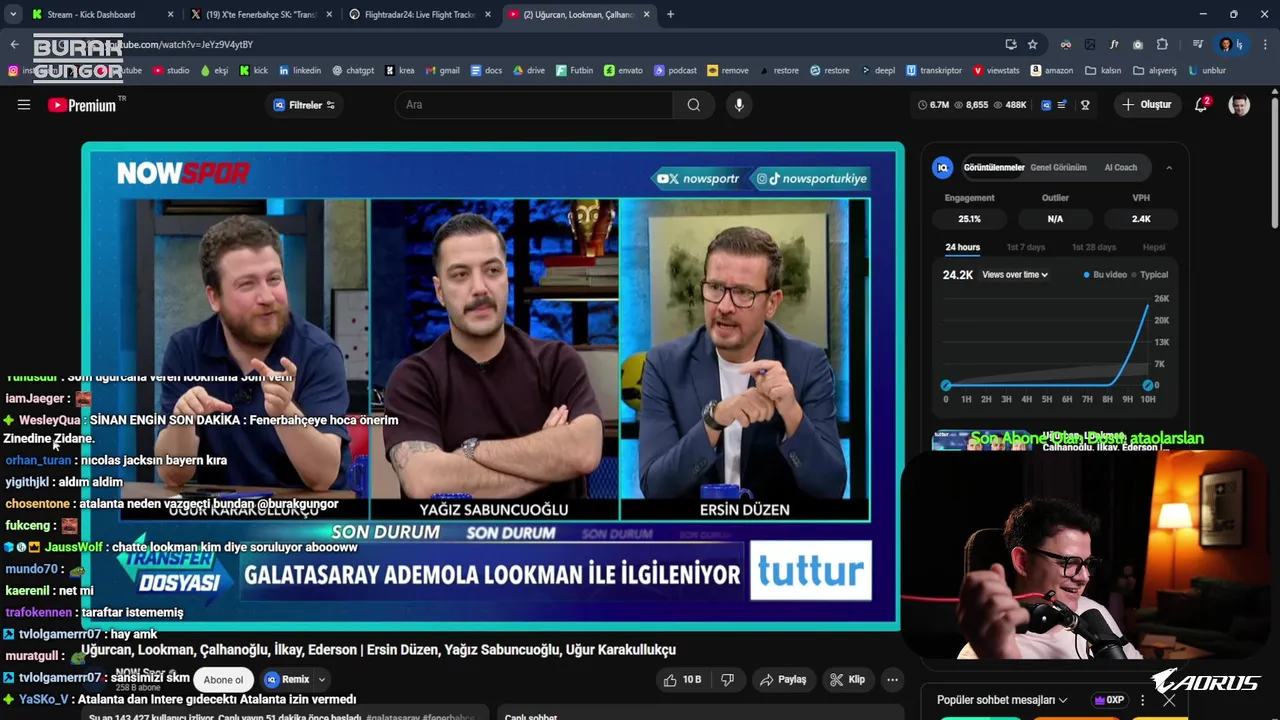
Task: Click the nowsportr X handle in video
Action: tap(698, 179)
